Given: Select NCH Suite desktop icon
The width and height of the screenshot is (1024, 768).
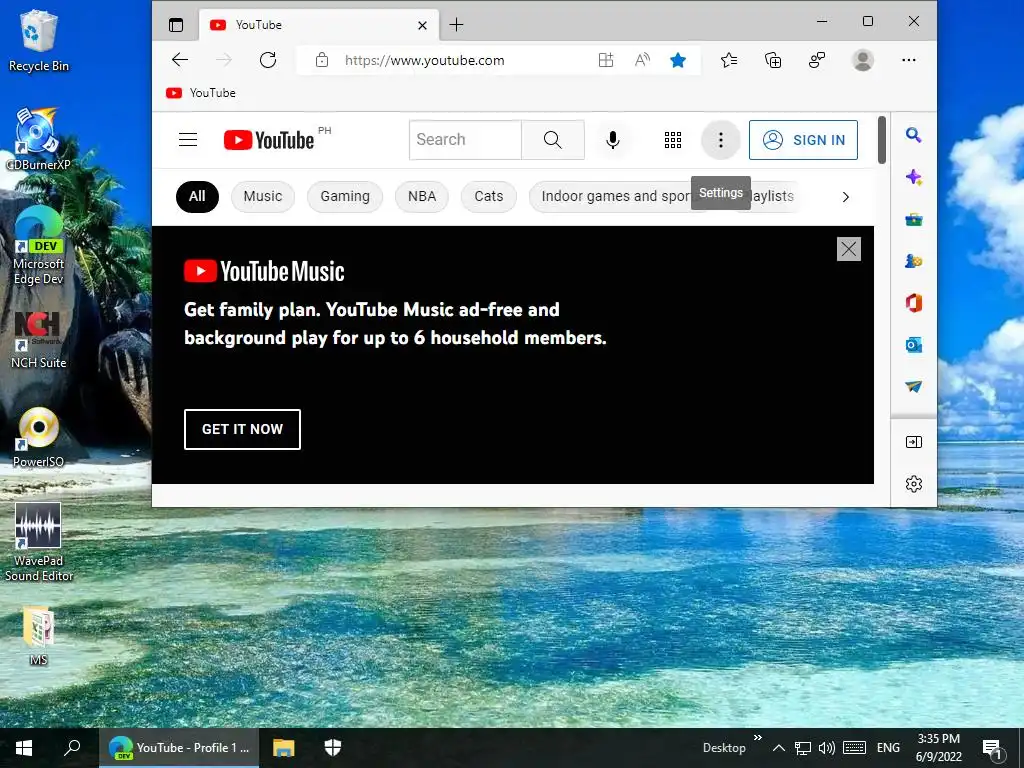Looking at the screenshot, I should [x=39, y=340].
